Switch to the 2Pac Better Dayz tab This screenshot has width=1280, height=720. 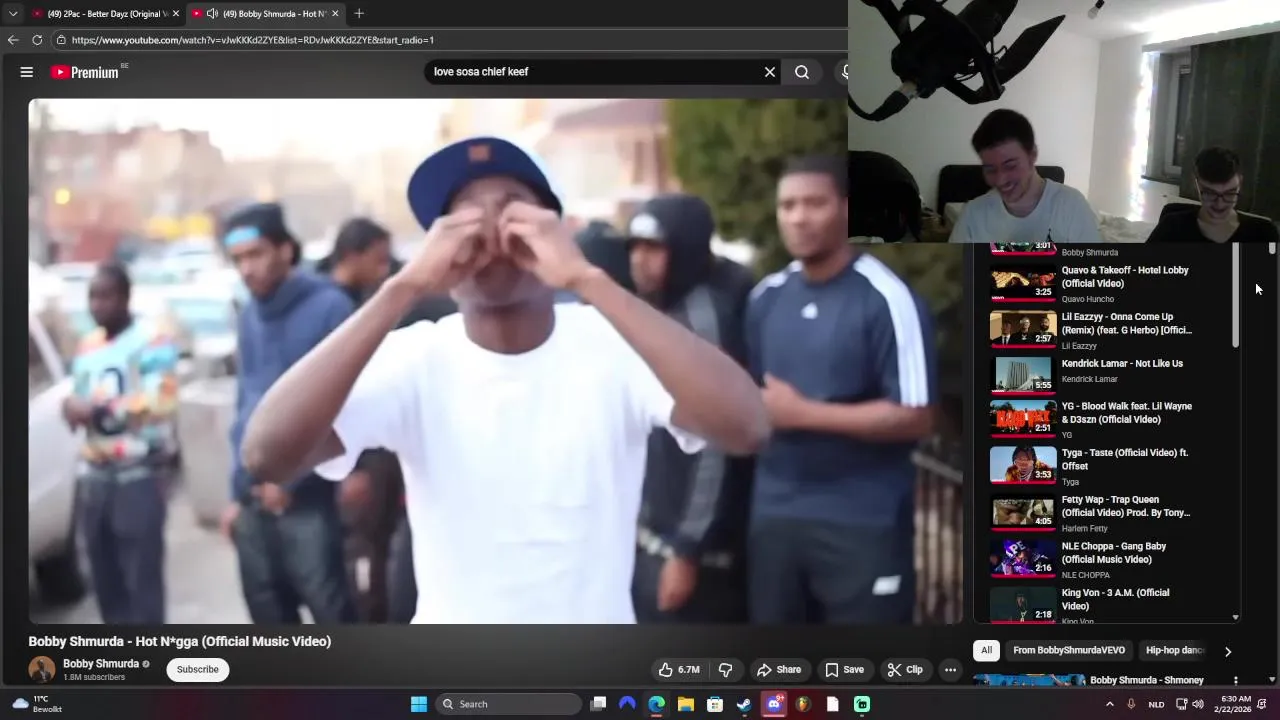105,14
